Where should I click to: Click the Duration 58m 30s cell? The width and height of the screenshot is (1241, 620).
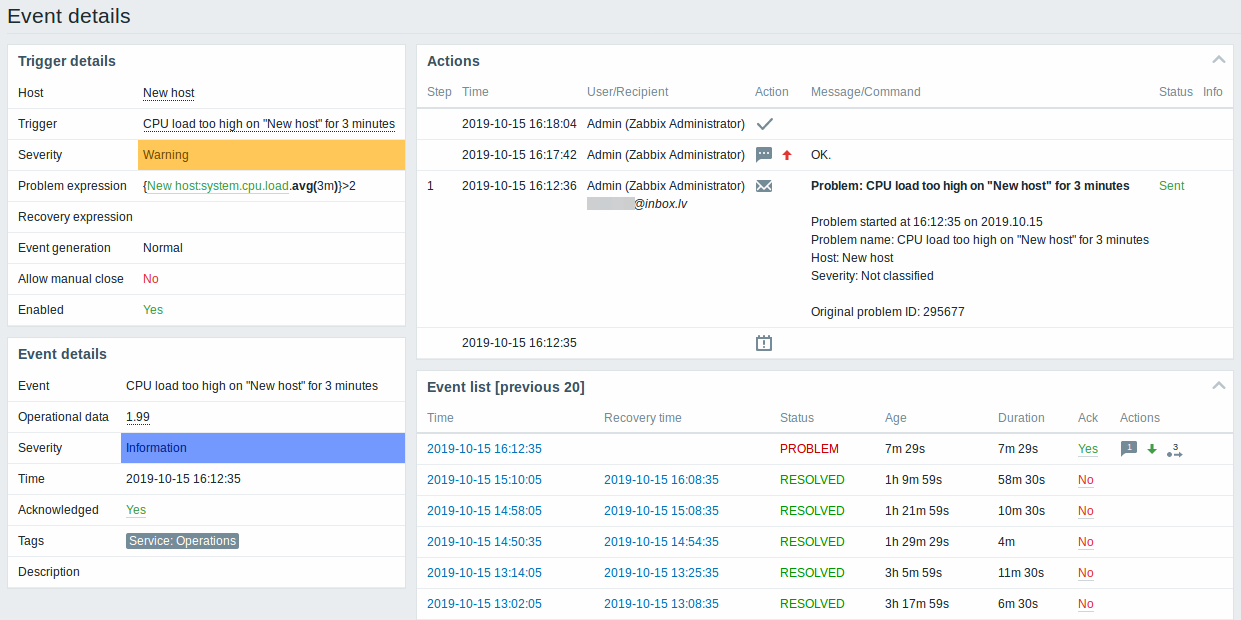click(1021, 480)
